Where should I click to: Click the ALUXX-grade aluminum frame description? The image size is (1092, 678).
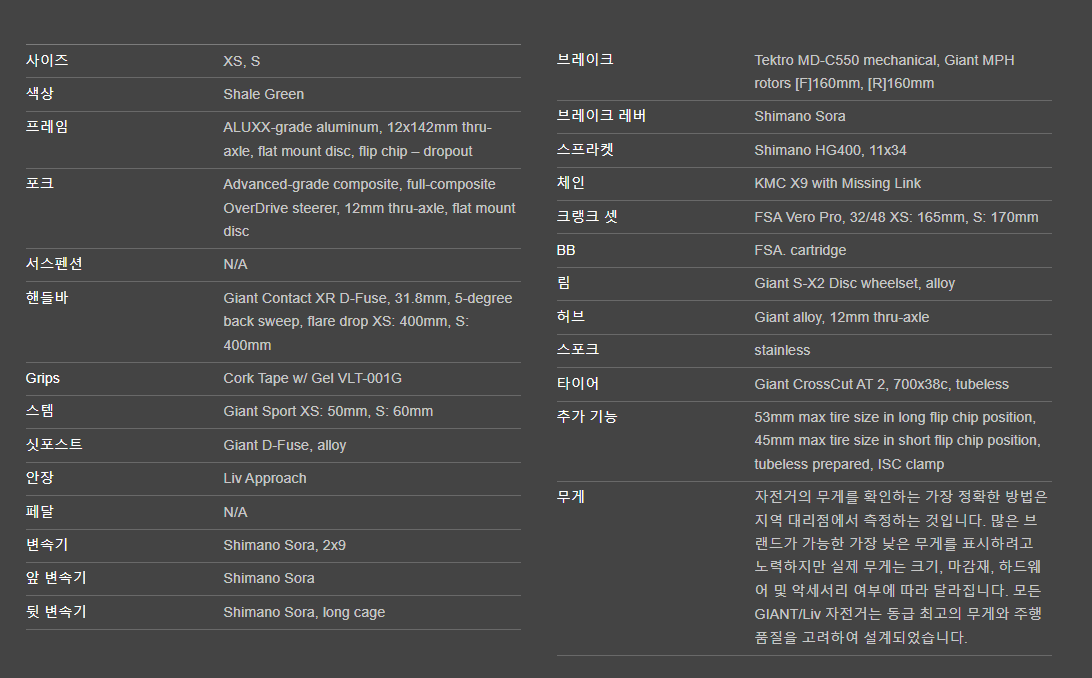[x=357, y=139]
